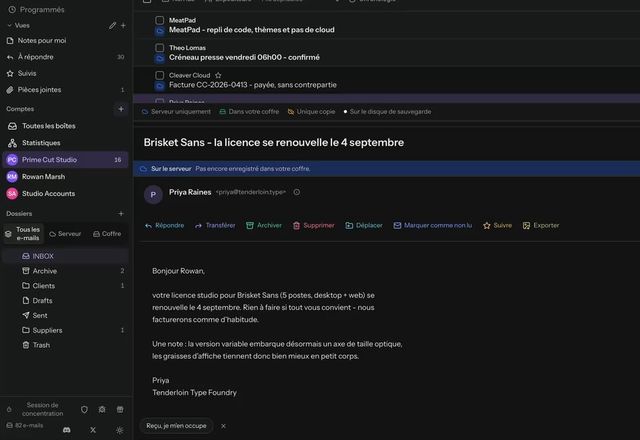Archive the email with Archiver
The height and width of the screenshot is (440, 640).
coord(264,225)
